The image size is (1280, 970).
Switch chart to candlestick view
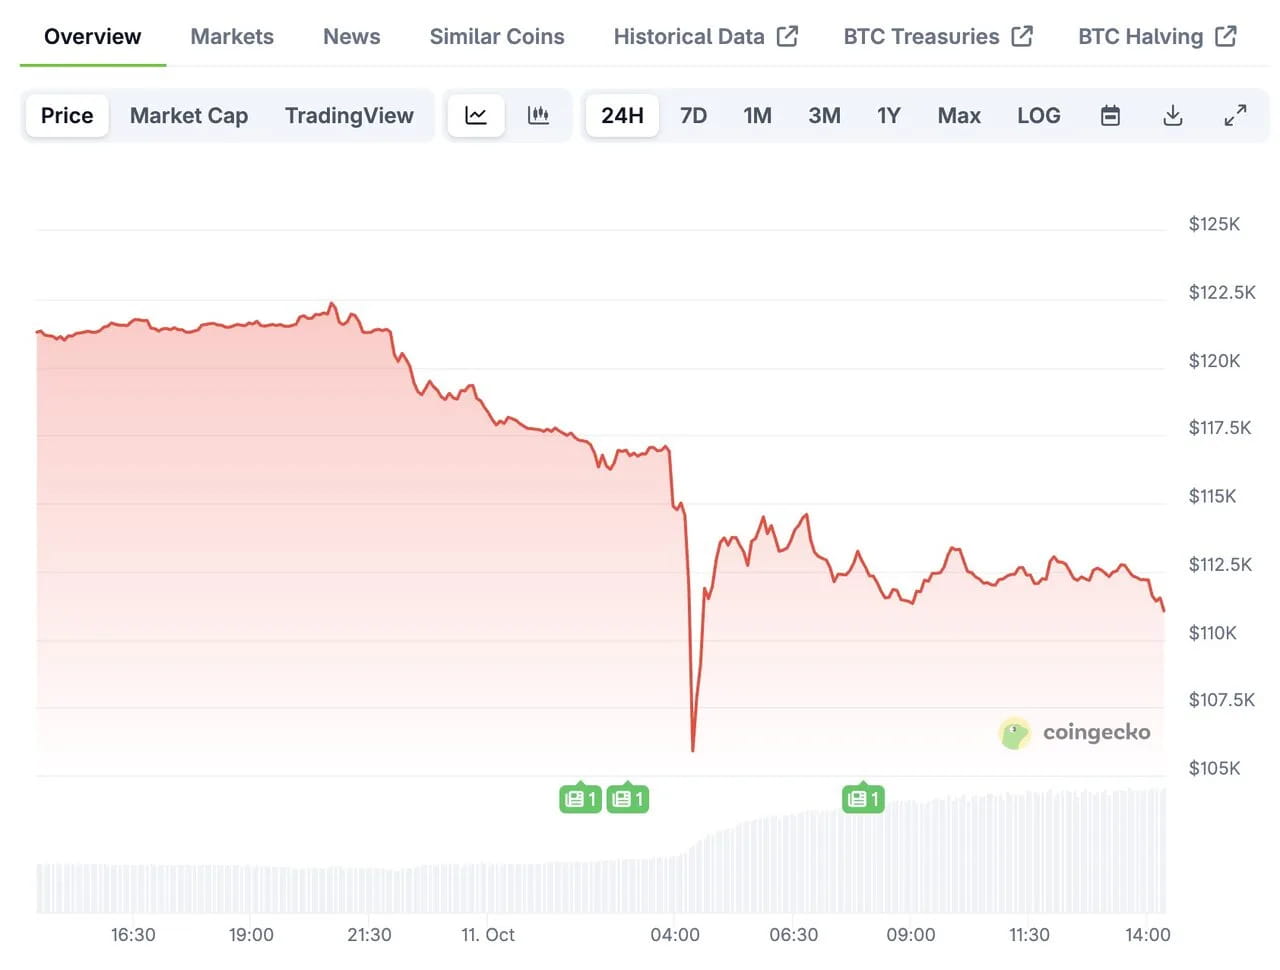[539, 115]
